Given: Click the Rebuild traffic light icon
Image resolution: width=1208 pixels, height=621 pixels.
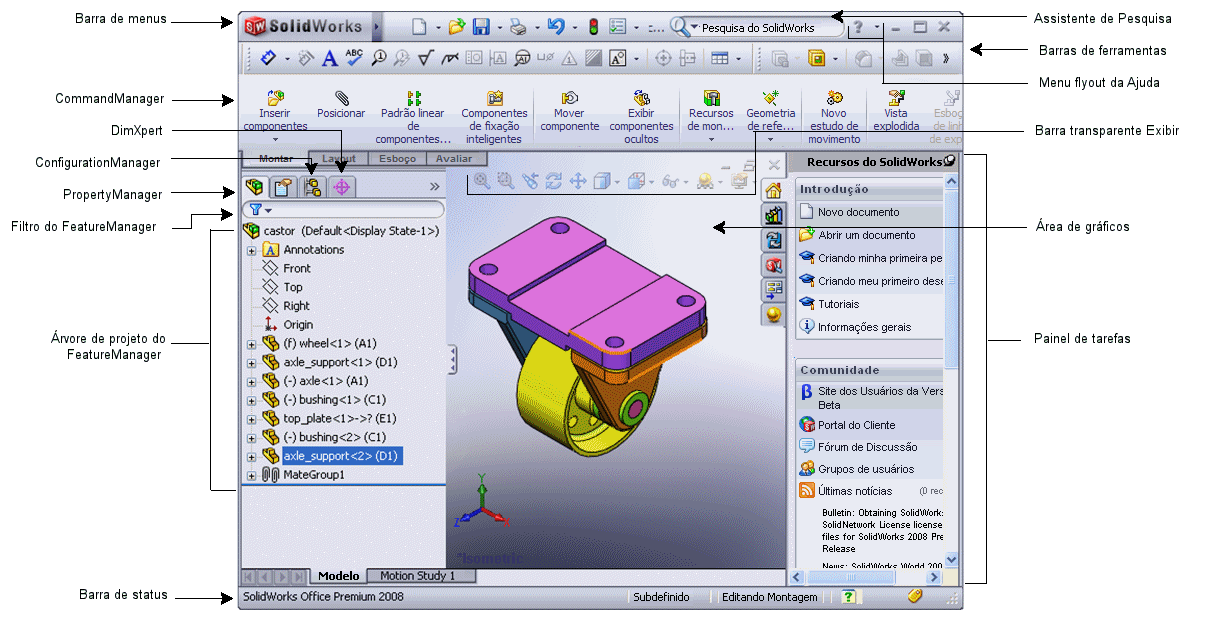Looking at the screenshot, I should coord(592,27).
